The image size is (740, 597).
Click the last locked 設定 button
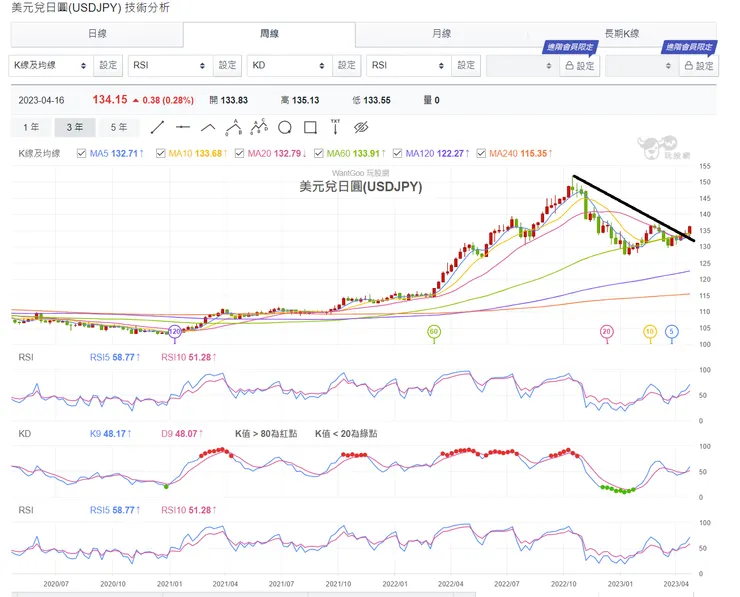point(699,66)
